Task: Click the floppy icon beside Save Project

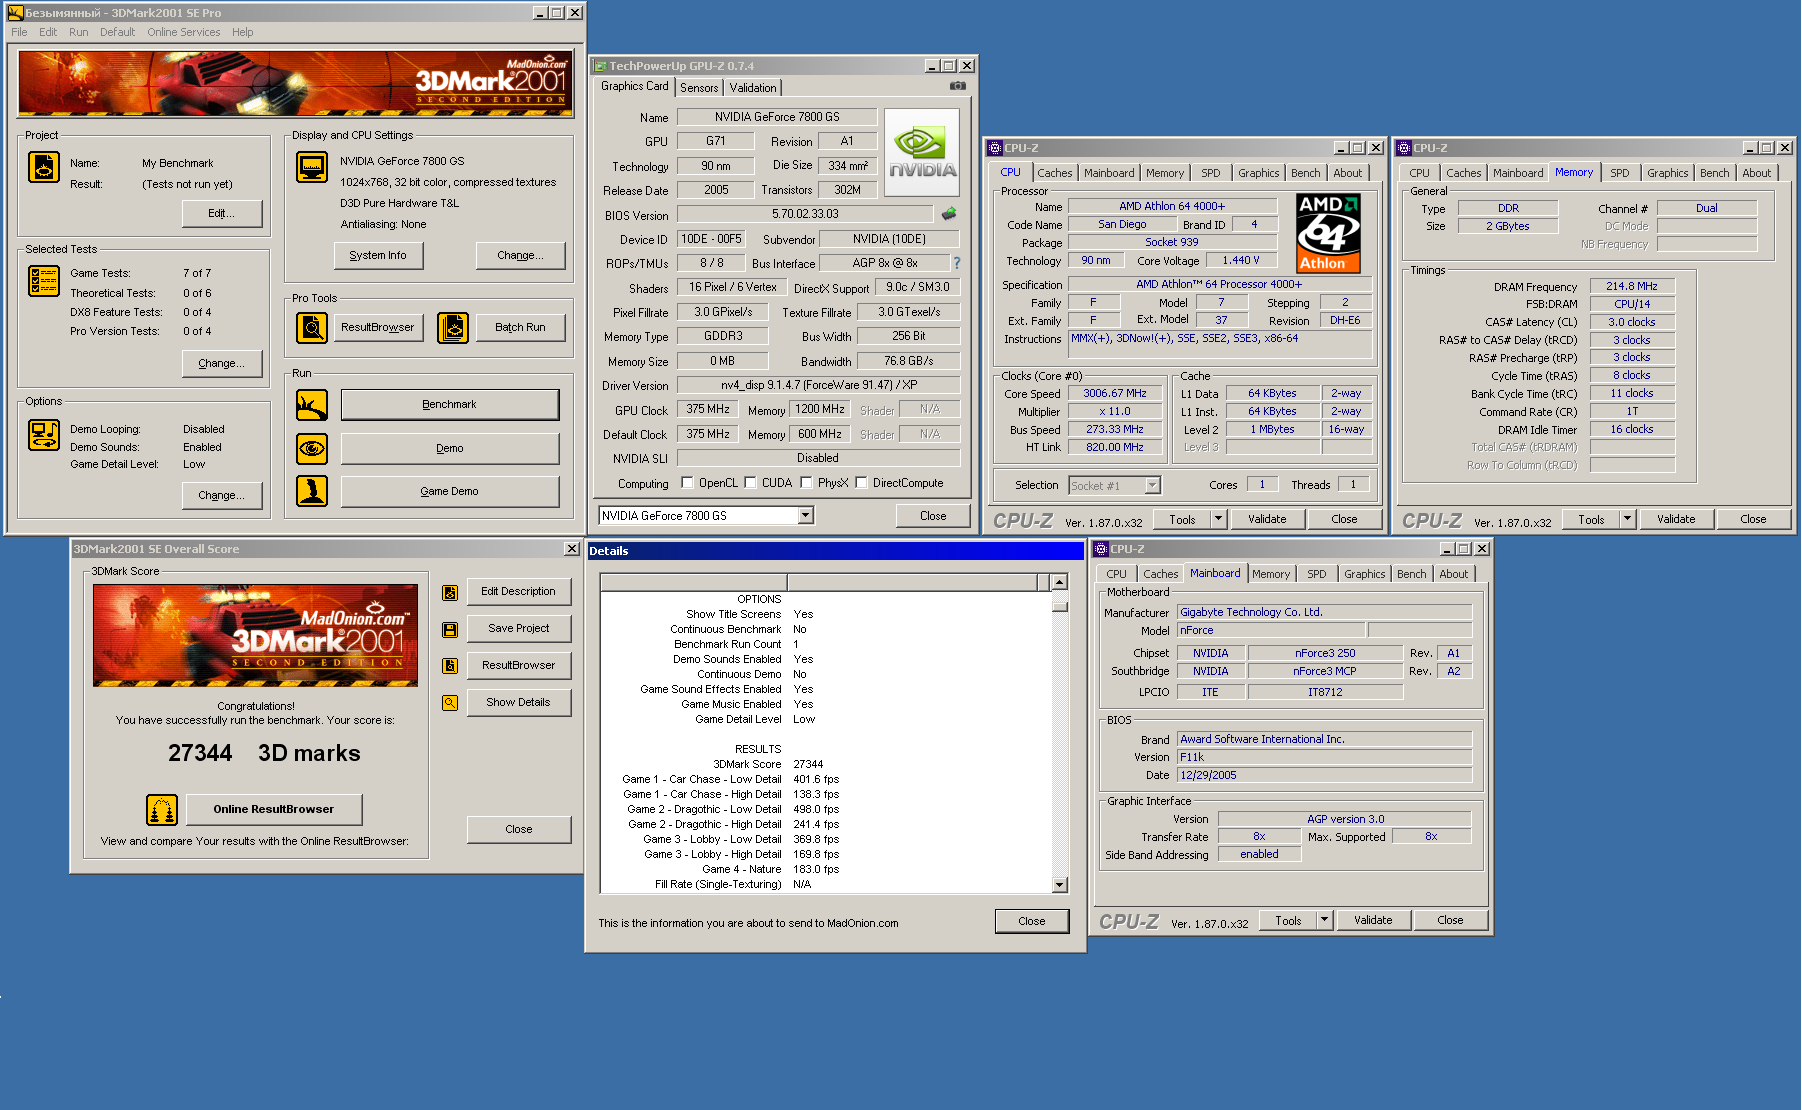Action: click(x=450, y=629)
